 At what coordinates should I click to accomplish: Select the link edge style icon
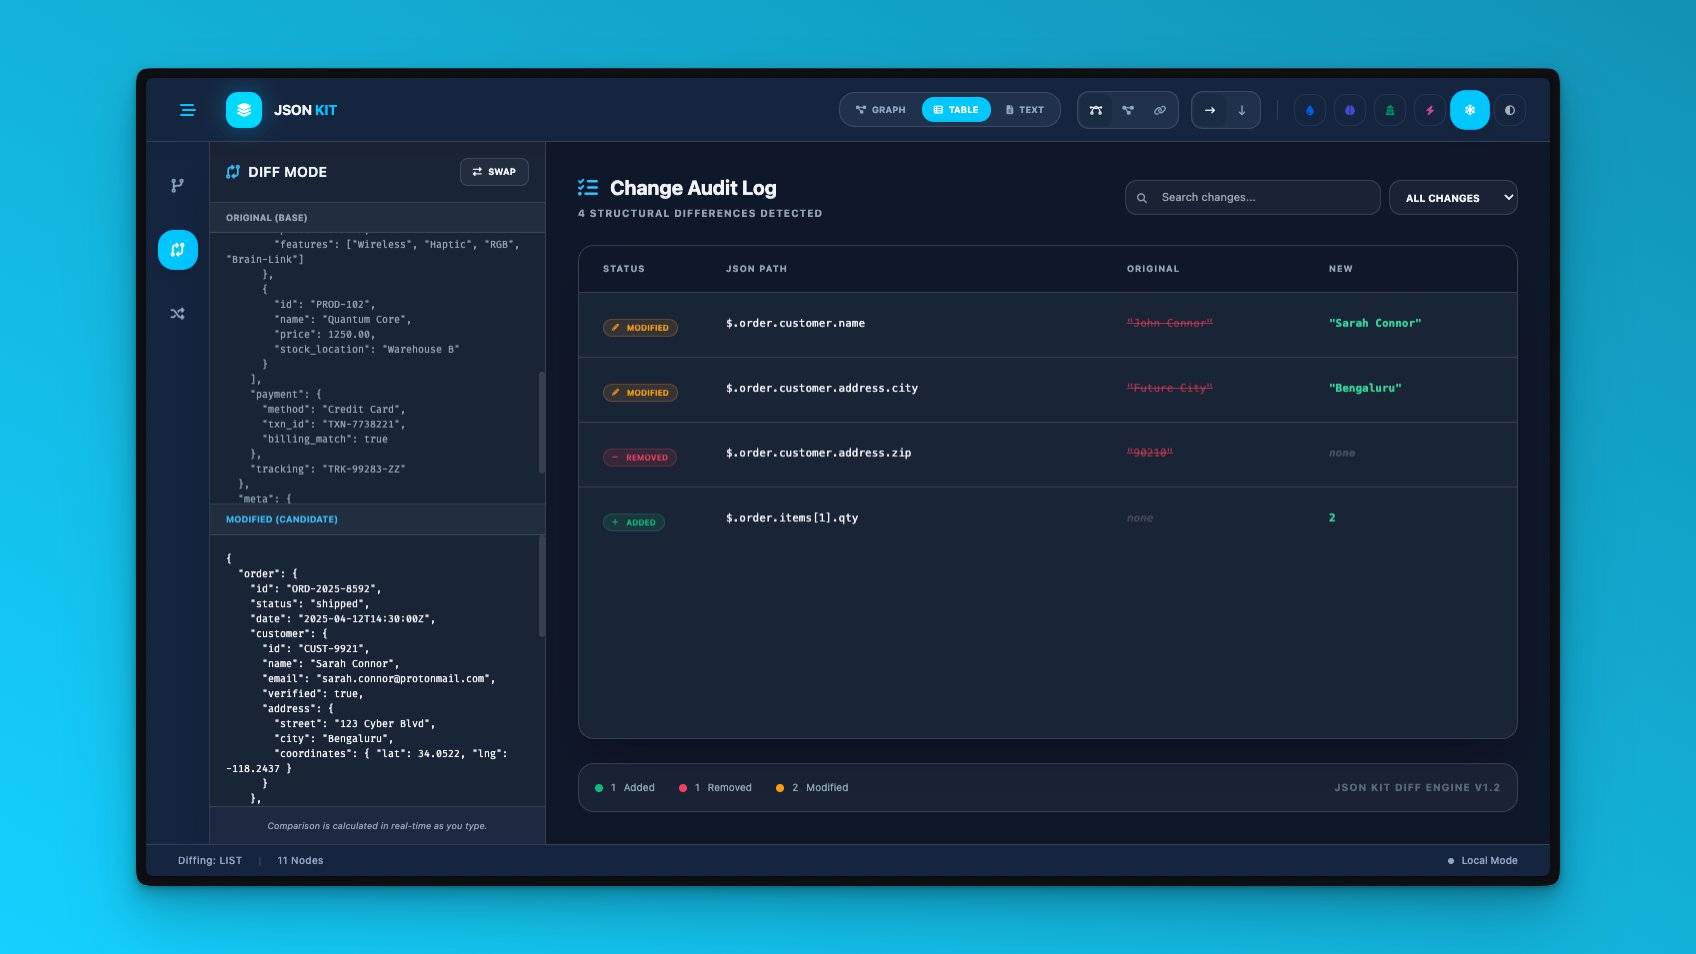pyautogui.click(x=1160, y=110)
